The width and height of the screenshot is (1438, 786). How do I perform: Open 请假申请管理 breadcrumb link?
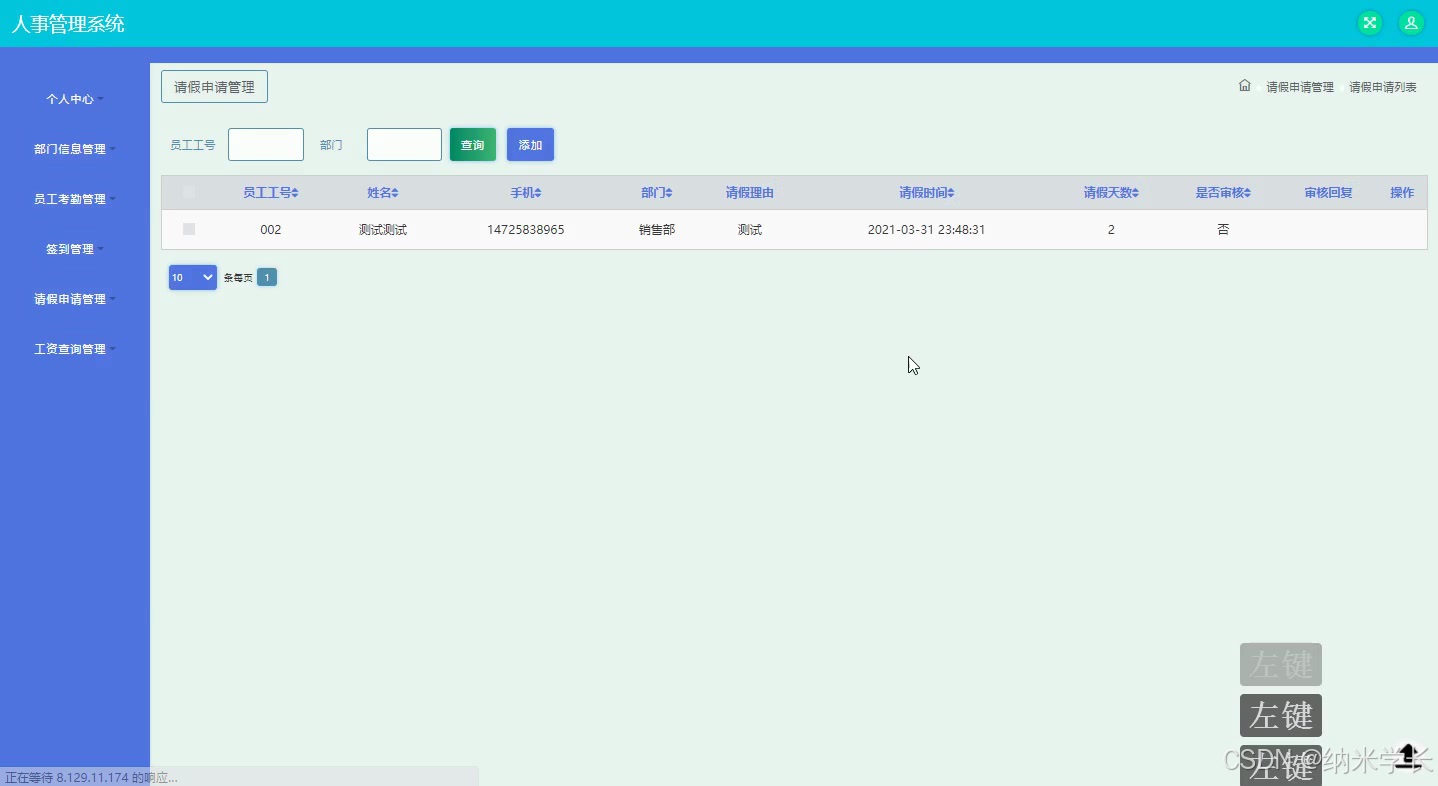pyautogui.click(x=1300, y=87)
